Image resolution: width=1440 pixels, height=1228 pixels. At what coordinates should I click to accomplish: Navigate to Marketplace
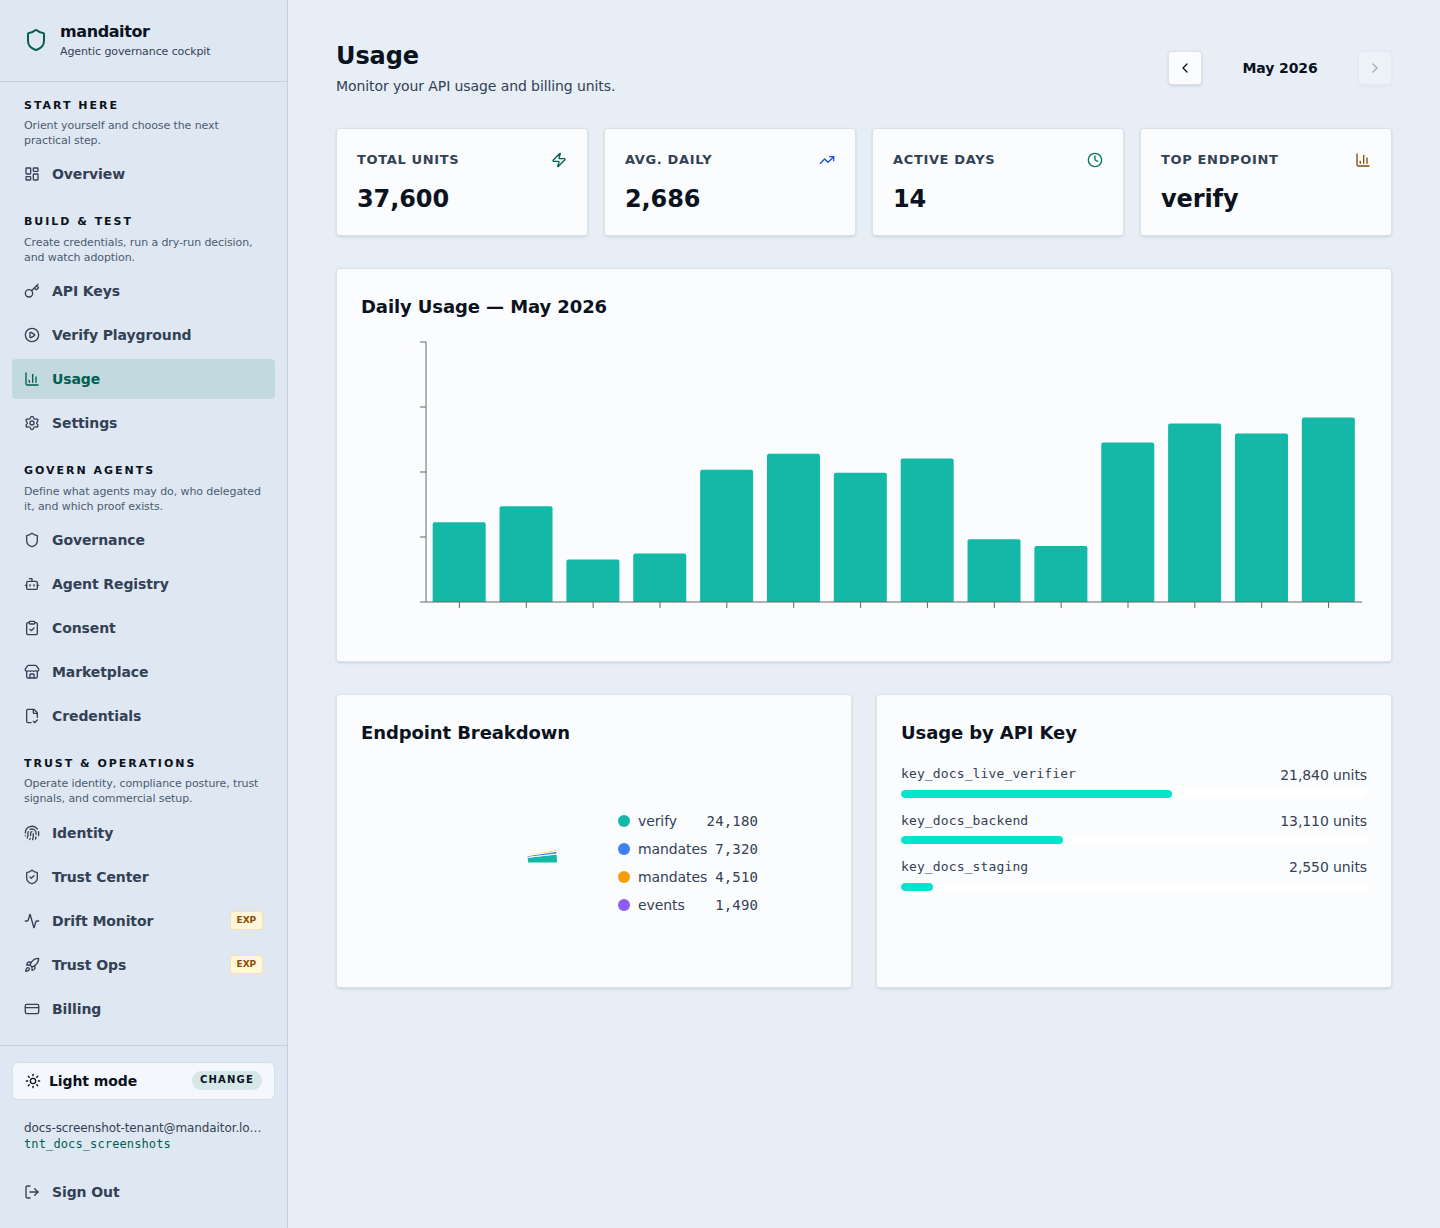[143, 672]
